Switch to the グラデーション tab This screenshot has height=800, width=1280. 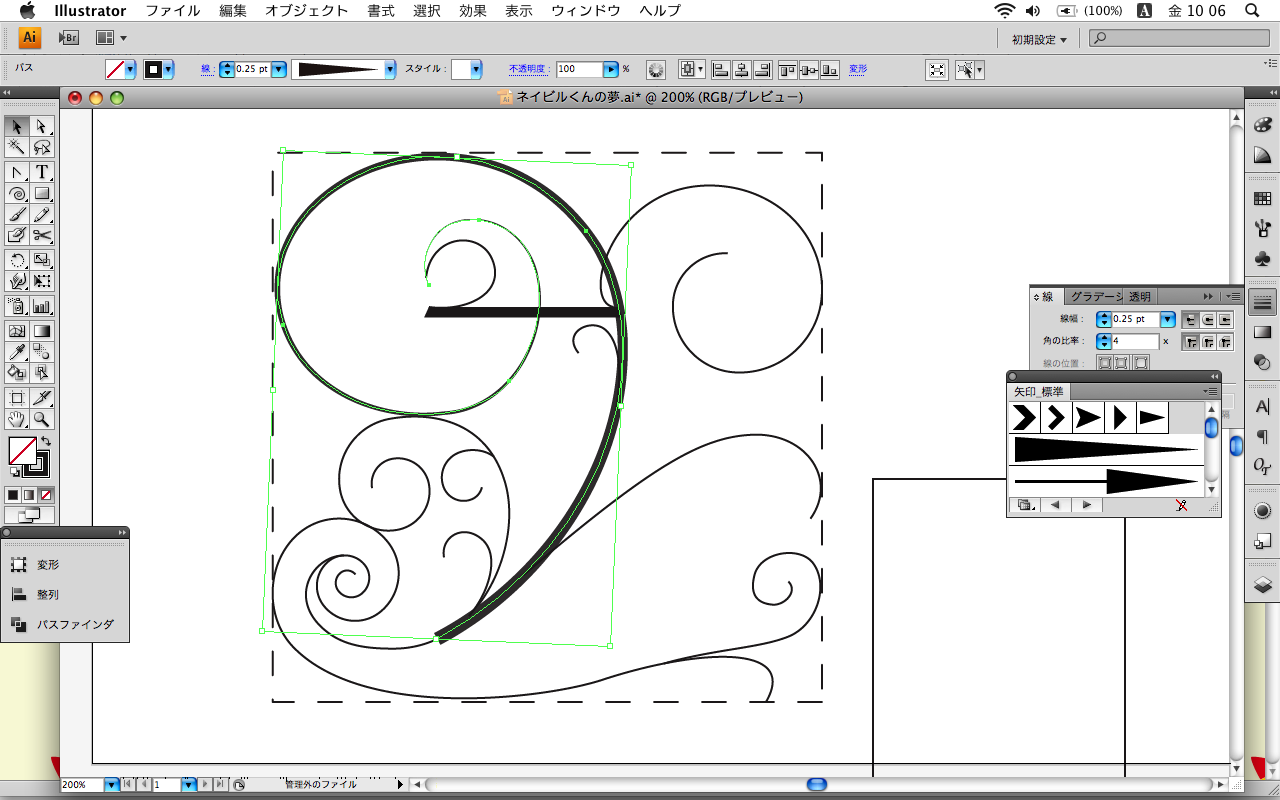[1094, 297]
